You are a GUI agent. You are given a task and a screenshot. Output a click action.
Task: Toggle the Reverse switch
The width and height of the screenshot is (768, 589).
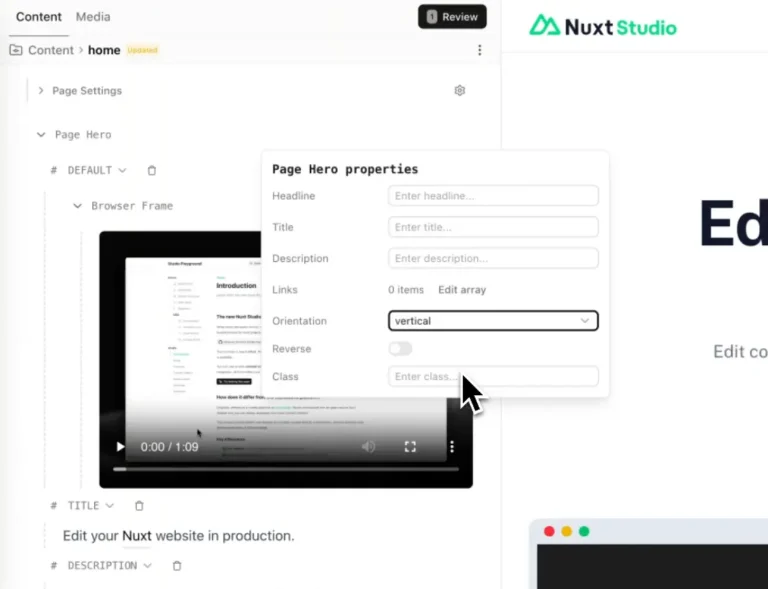coord(400,349)
